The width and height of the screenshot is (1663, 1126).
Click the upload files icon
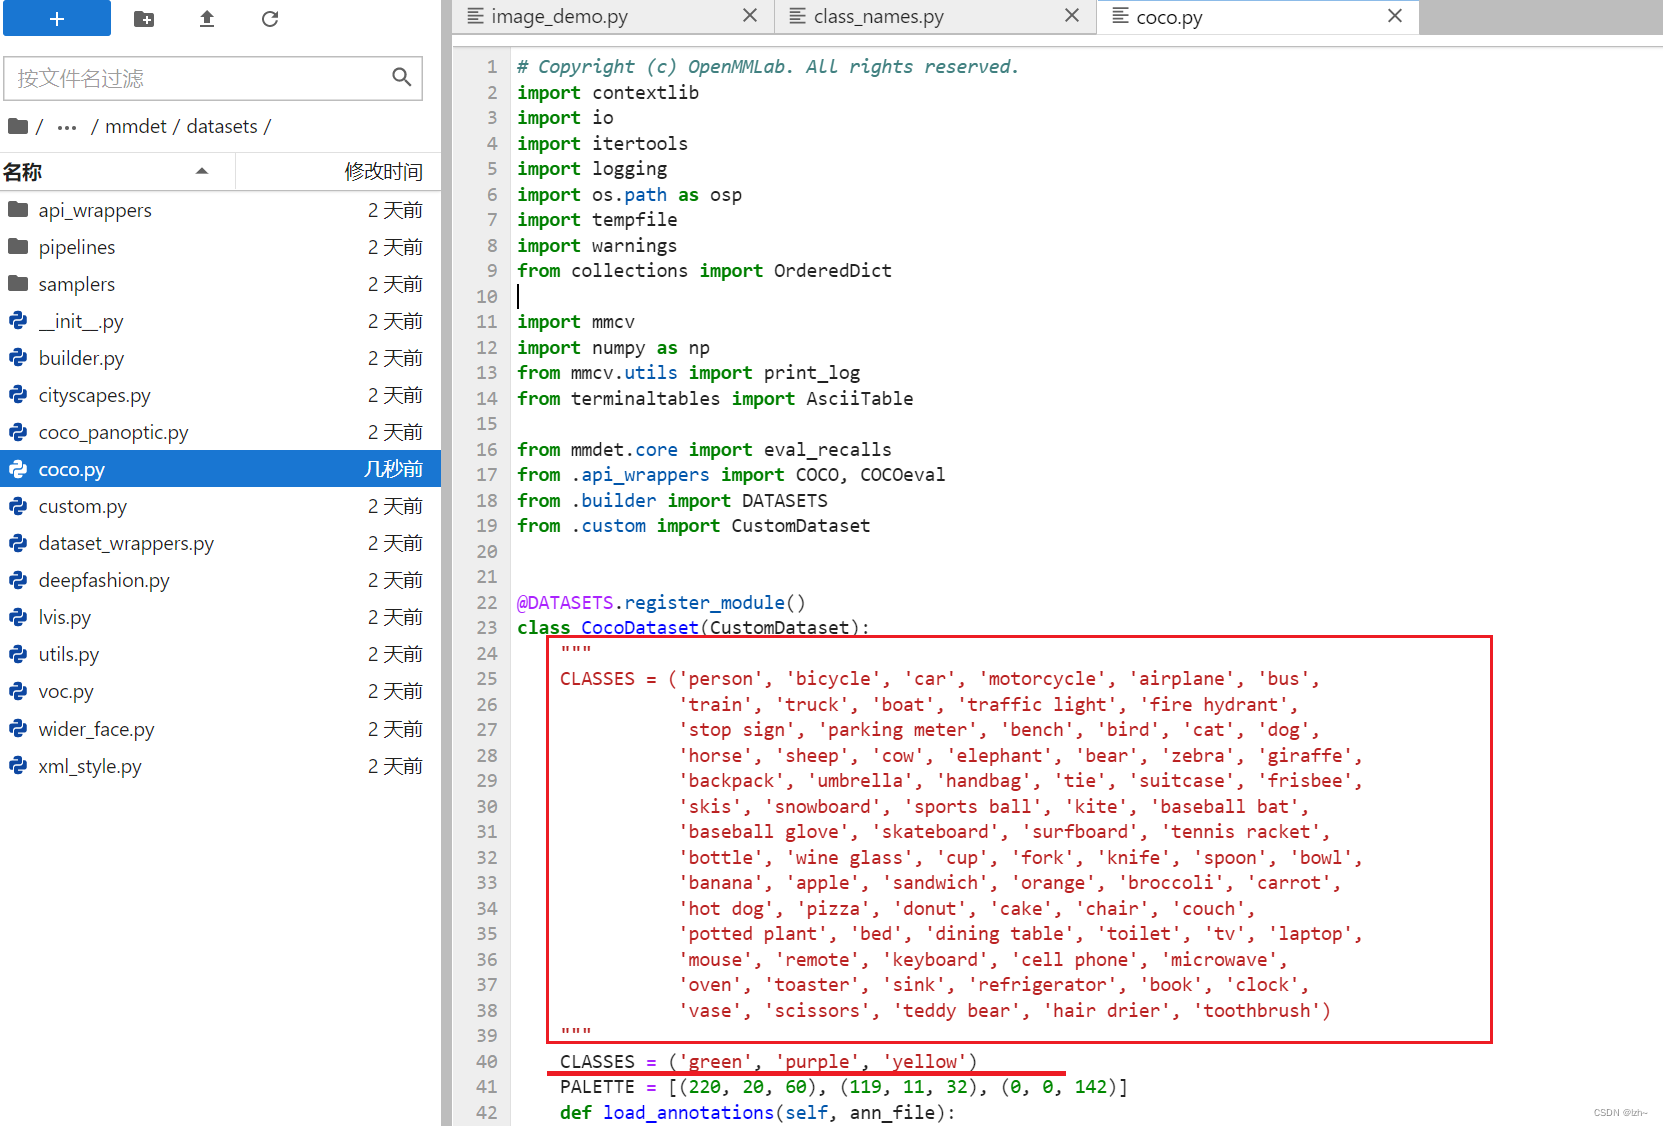click(207, 19)
